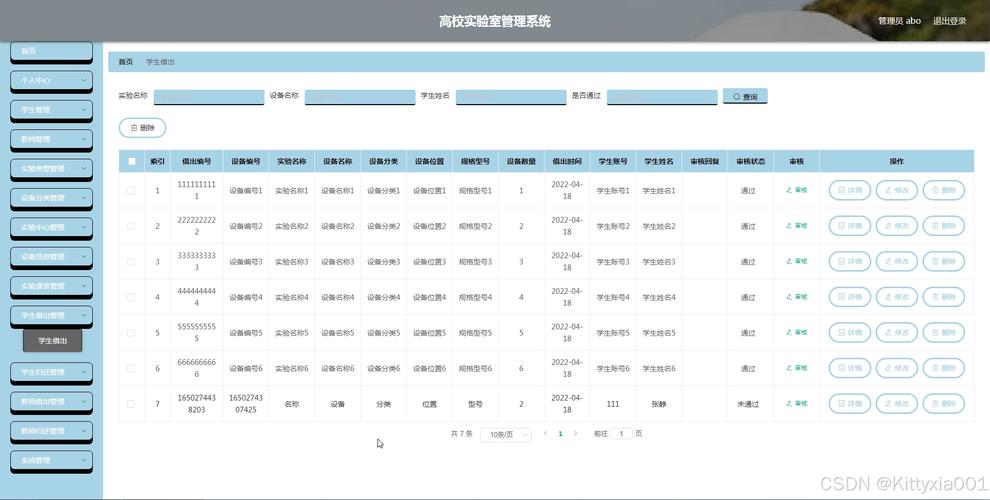Click 管理员 abo in the header
The width and height of the screenshot is (990, 500).
899,21
